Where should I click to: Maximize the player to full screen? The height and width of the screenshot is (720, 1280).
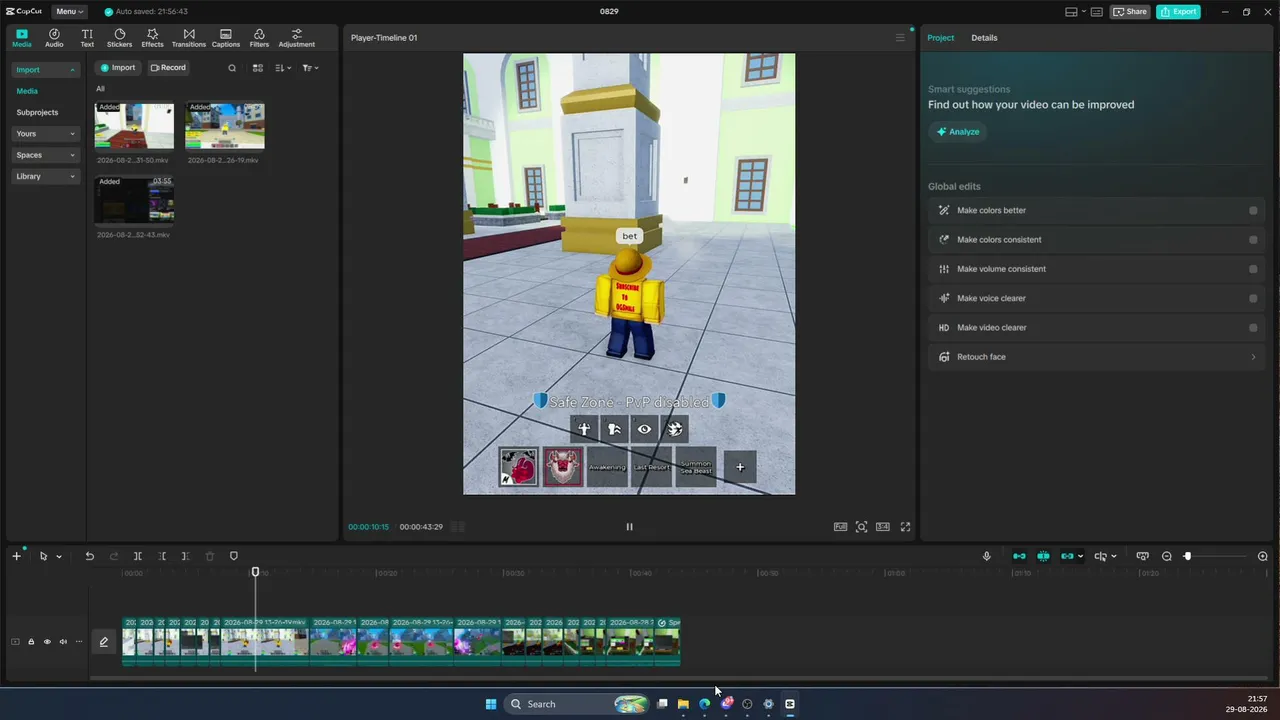905,527
